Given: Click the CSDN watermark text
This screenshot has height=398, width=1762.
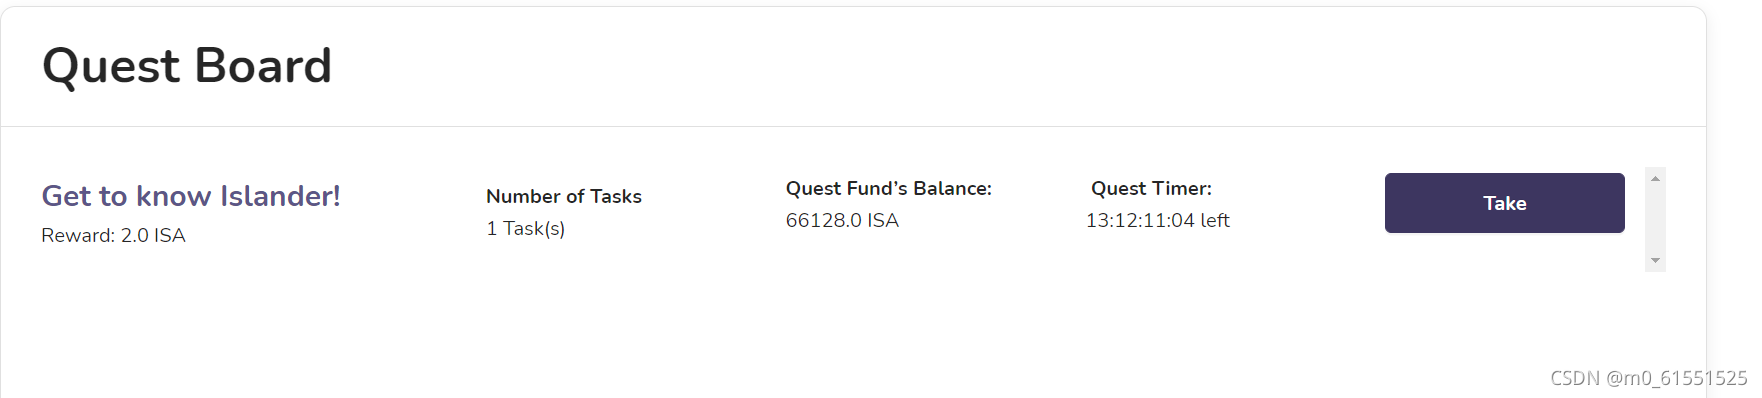Looking at the screenshot, I should (x=1575, y=378).
